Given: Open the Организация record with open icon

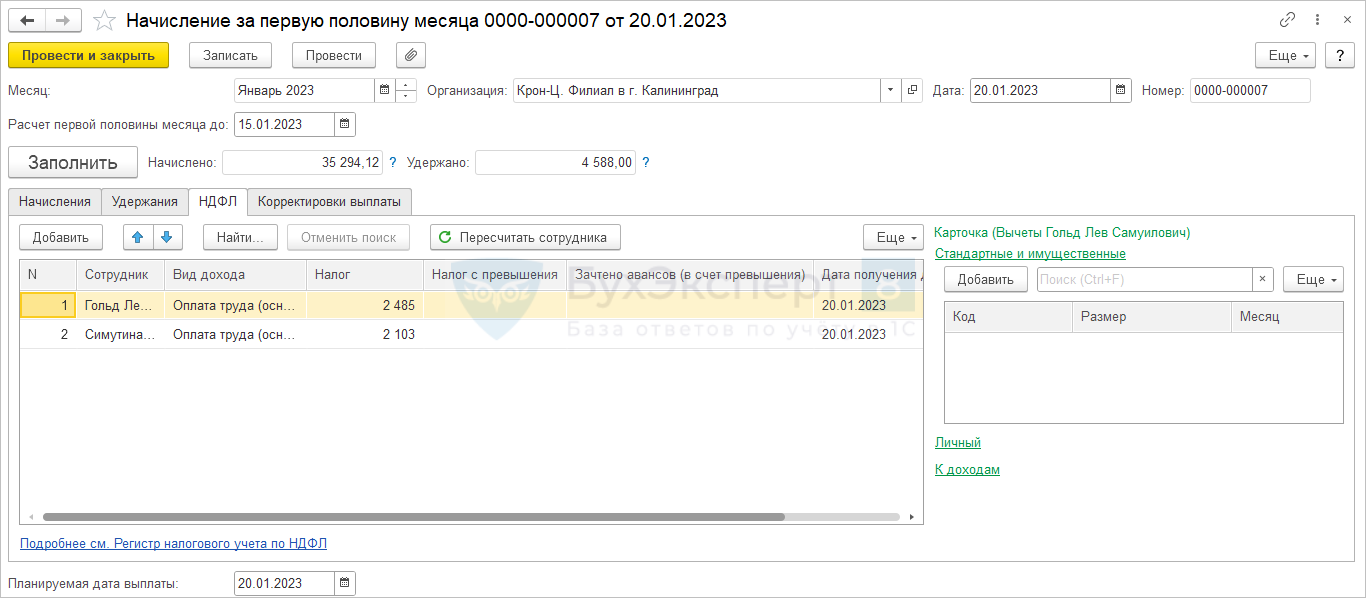Looking at the screenshot, I should (x=911, y=90).
